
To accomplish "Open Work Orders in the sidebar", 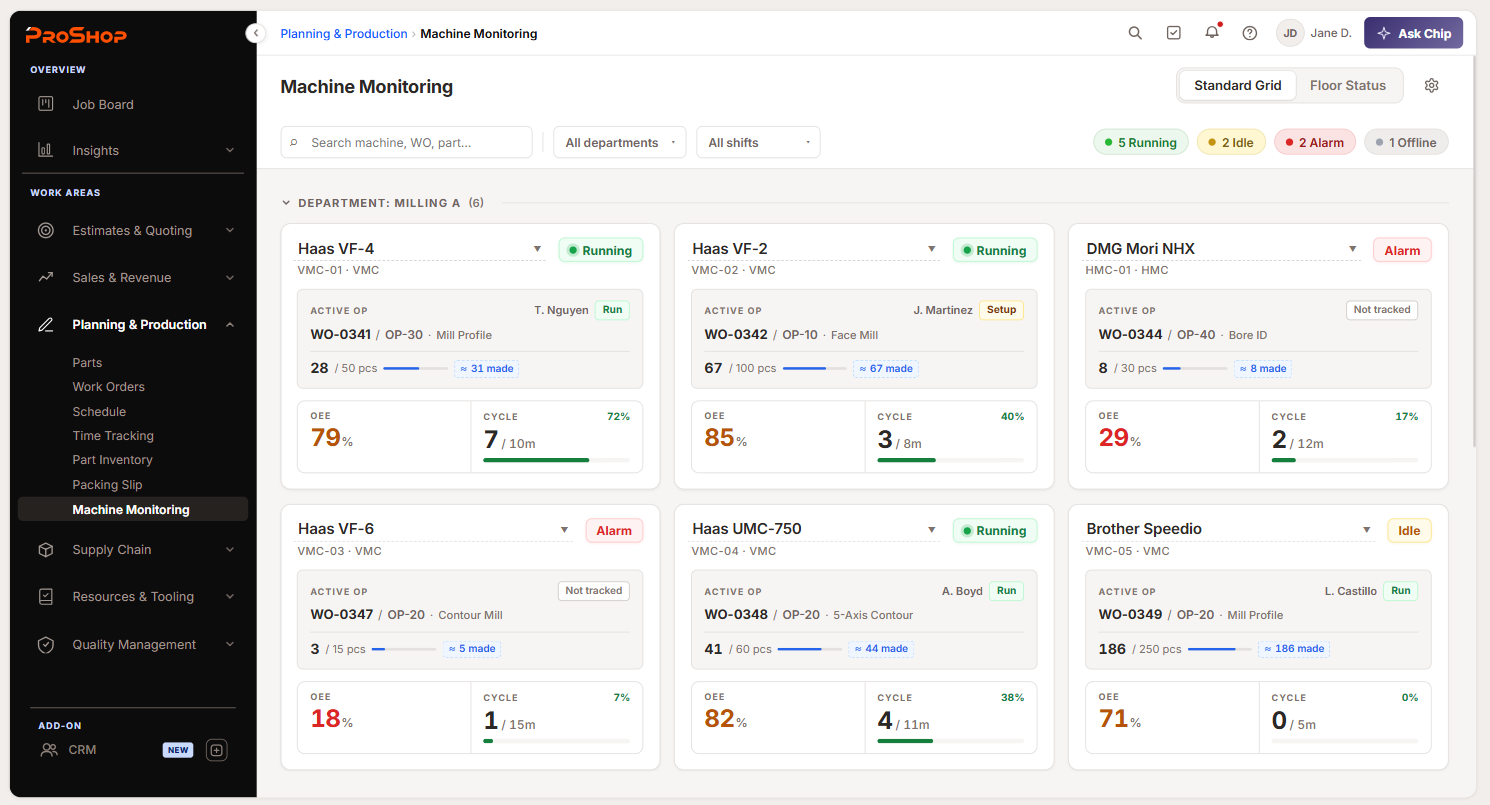I will 108,387.
